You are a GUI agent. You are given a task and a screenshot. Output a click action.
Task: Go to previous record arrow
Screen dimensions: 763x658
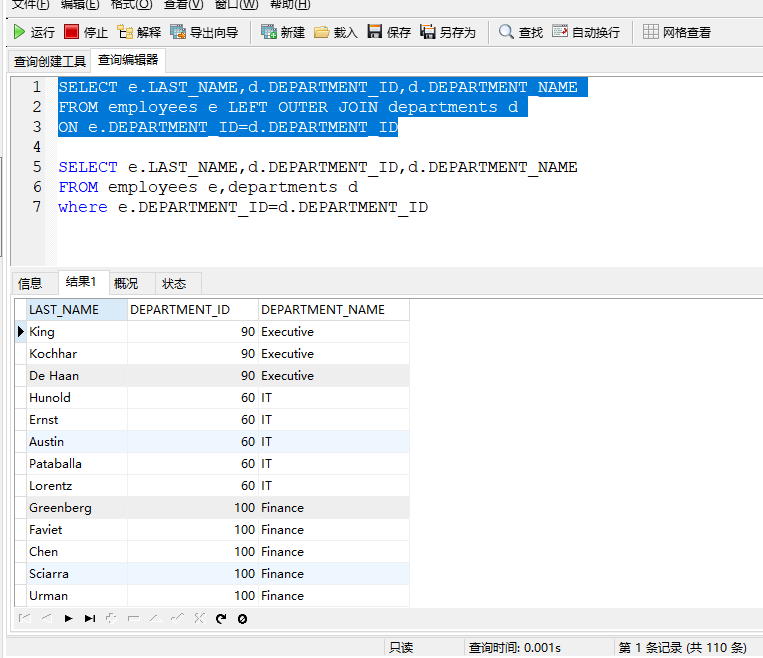click(x=47, y=619)
